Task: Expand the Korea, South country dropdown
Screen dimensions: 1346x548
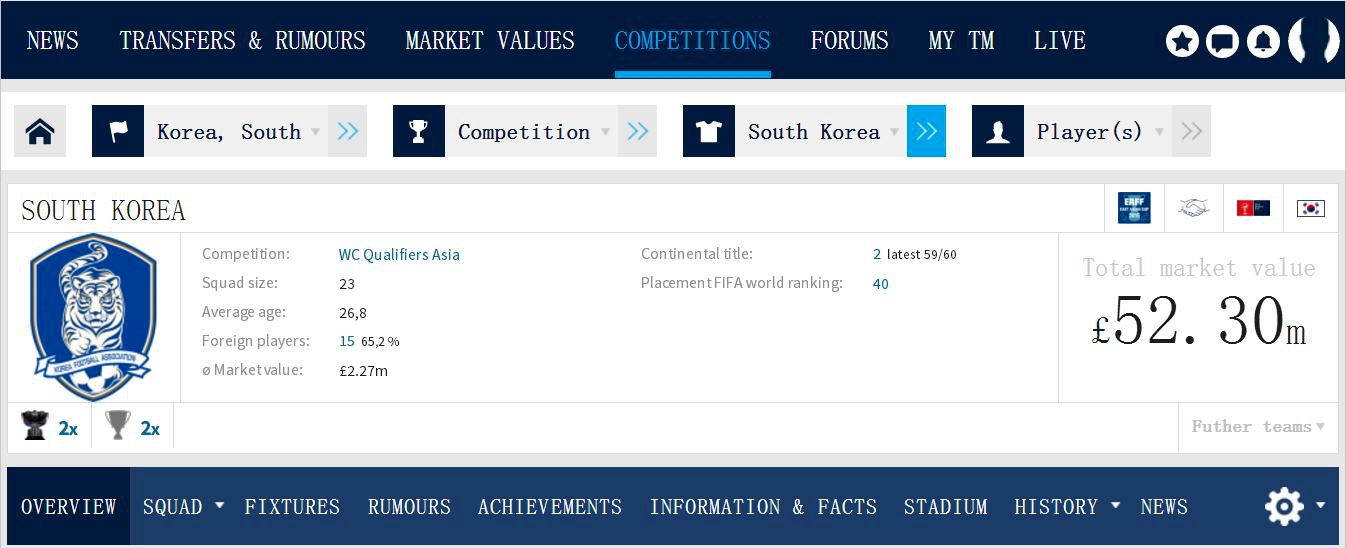Action: 316,131
